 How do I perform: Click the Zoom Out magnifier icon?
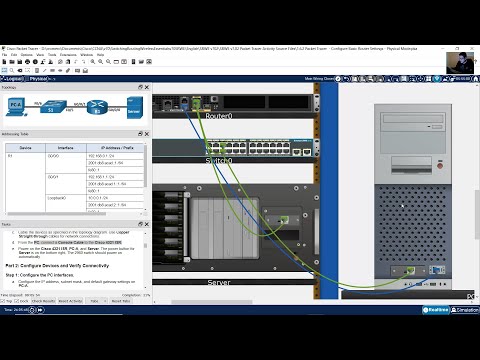pyautogui.click(x=108, y=62)
